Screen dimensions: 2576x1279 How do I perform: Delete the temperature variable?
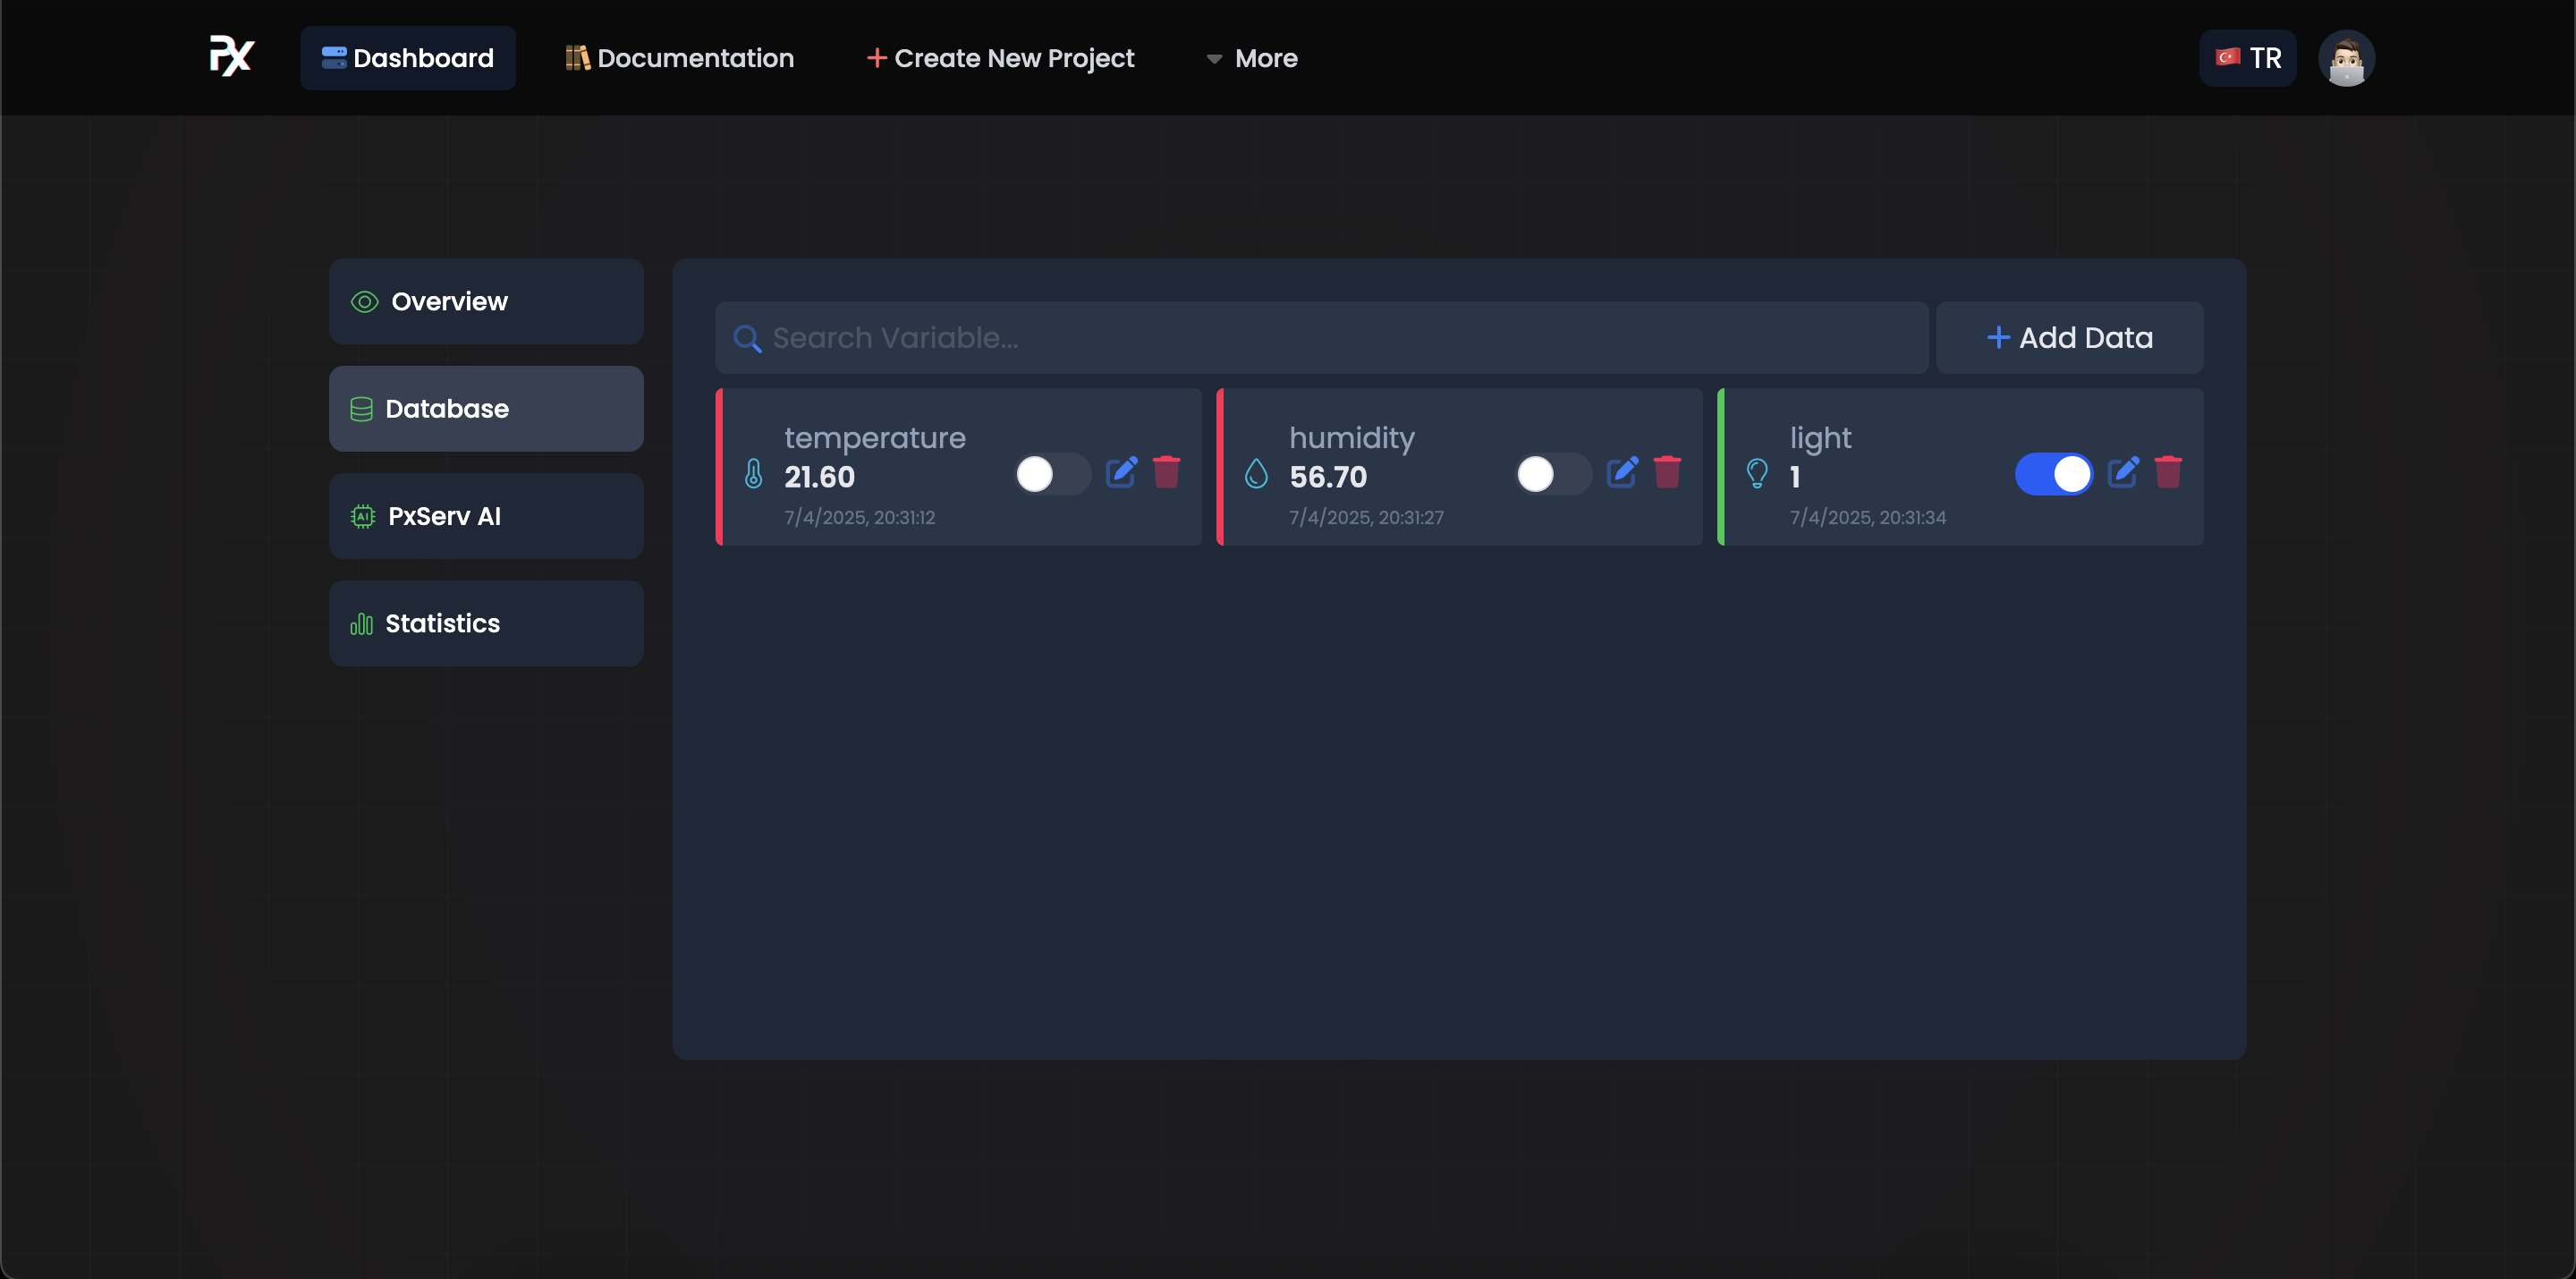[1166, 471]
